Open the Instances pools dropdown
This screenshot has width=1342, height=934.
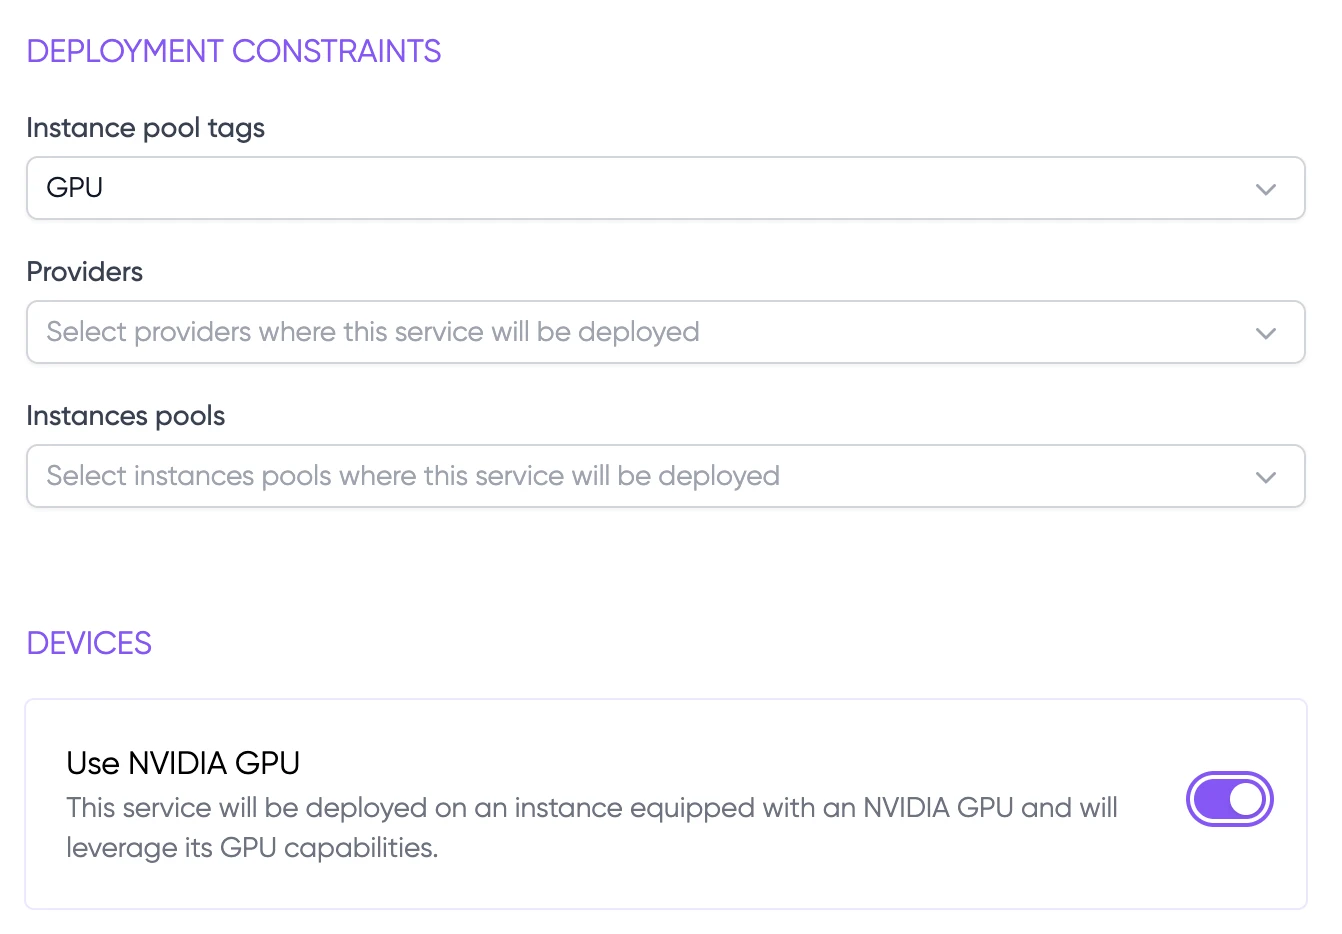coord(665,476)
